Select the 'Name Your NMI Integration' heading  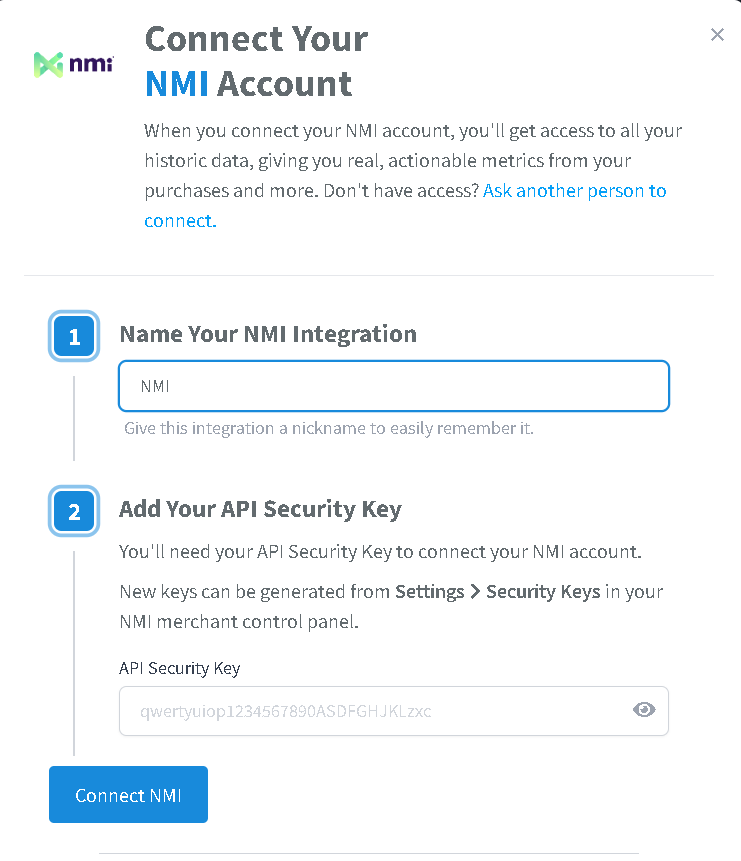[x=268, y=334]
